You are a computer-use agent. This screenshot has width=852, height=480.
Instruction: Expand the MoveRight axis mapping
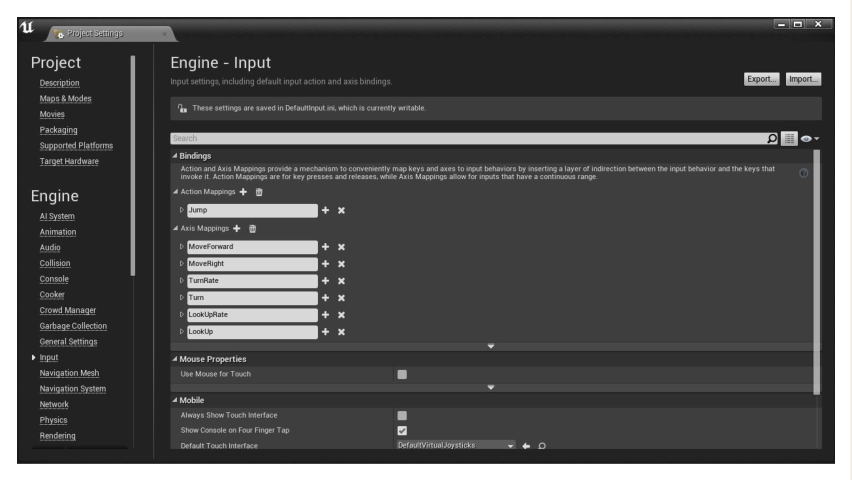click(x=182, y=264)
